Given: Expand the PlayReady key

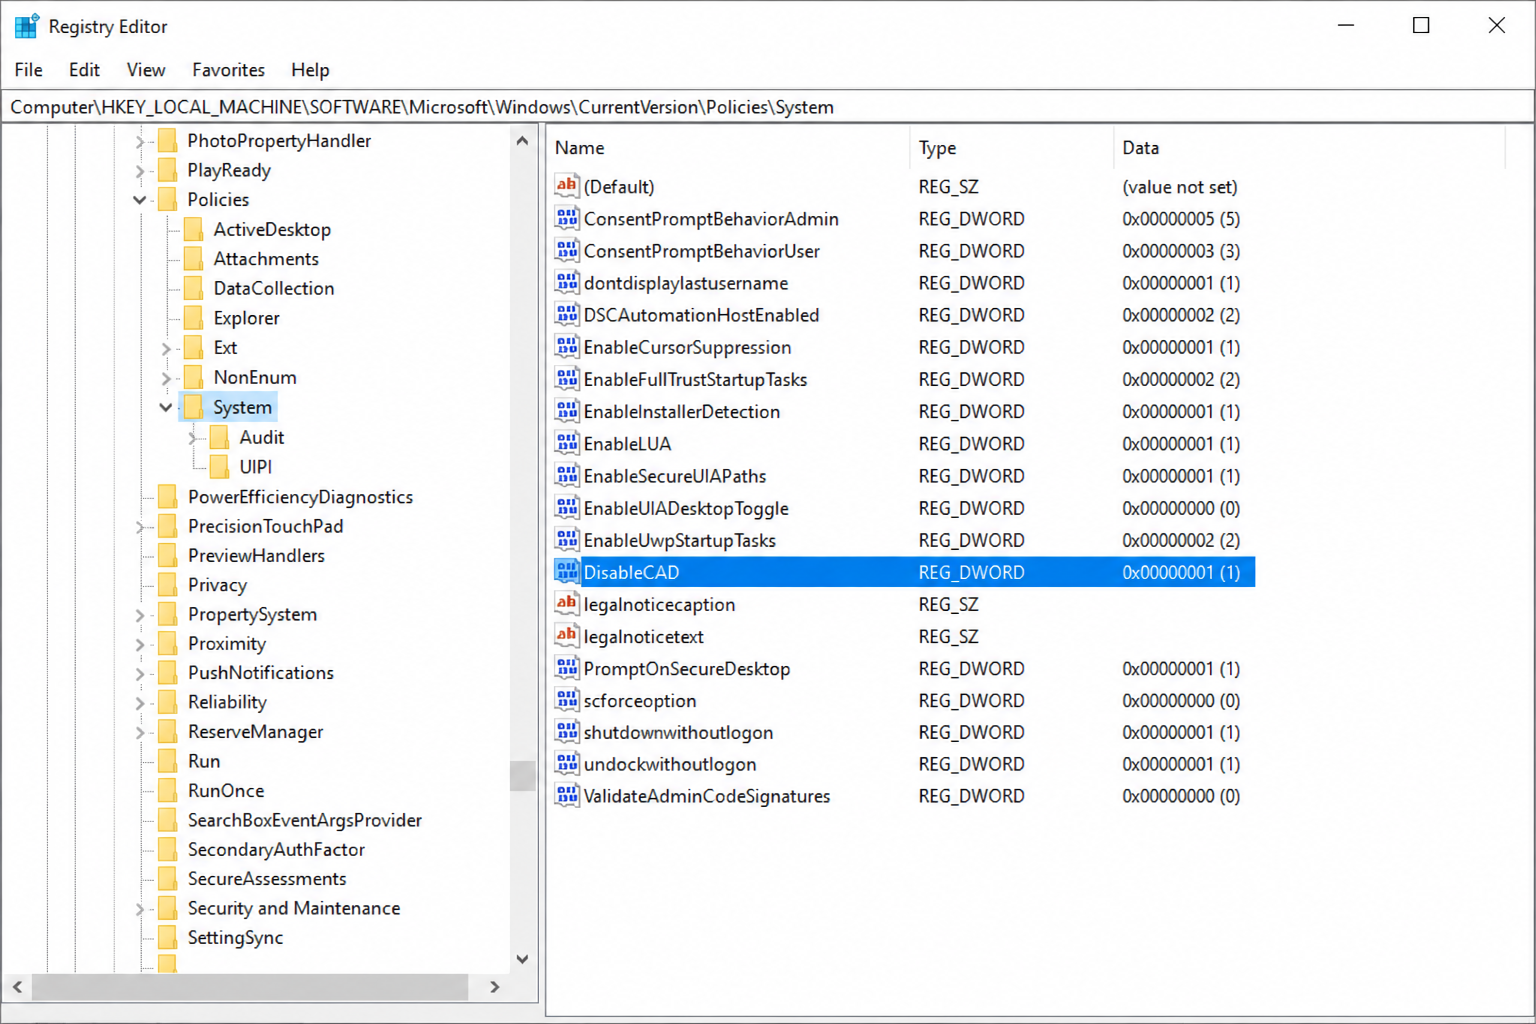Looking at the screenshot, I should tap(140, 171).
